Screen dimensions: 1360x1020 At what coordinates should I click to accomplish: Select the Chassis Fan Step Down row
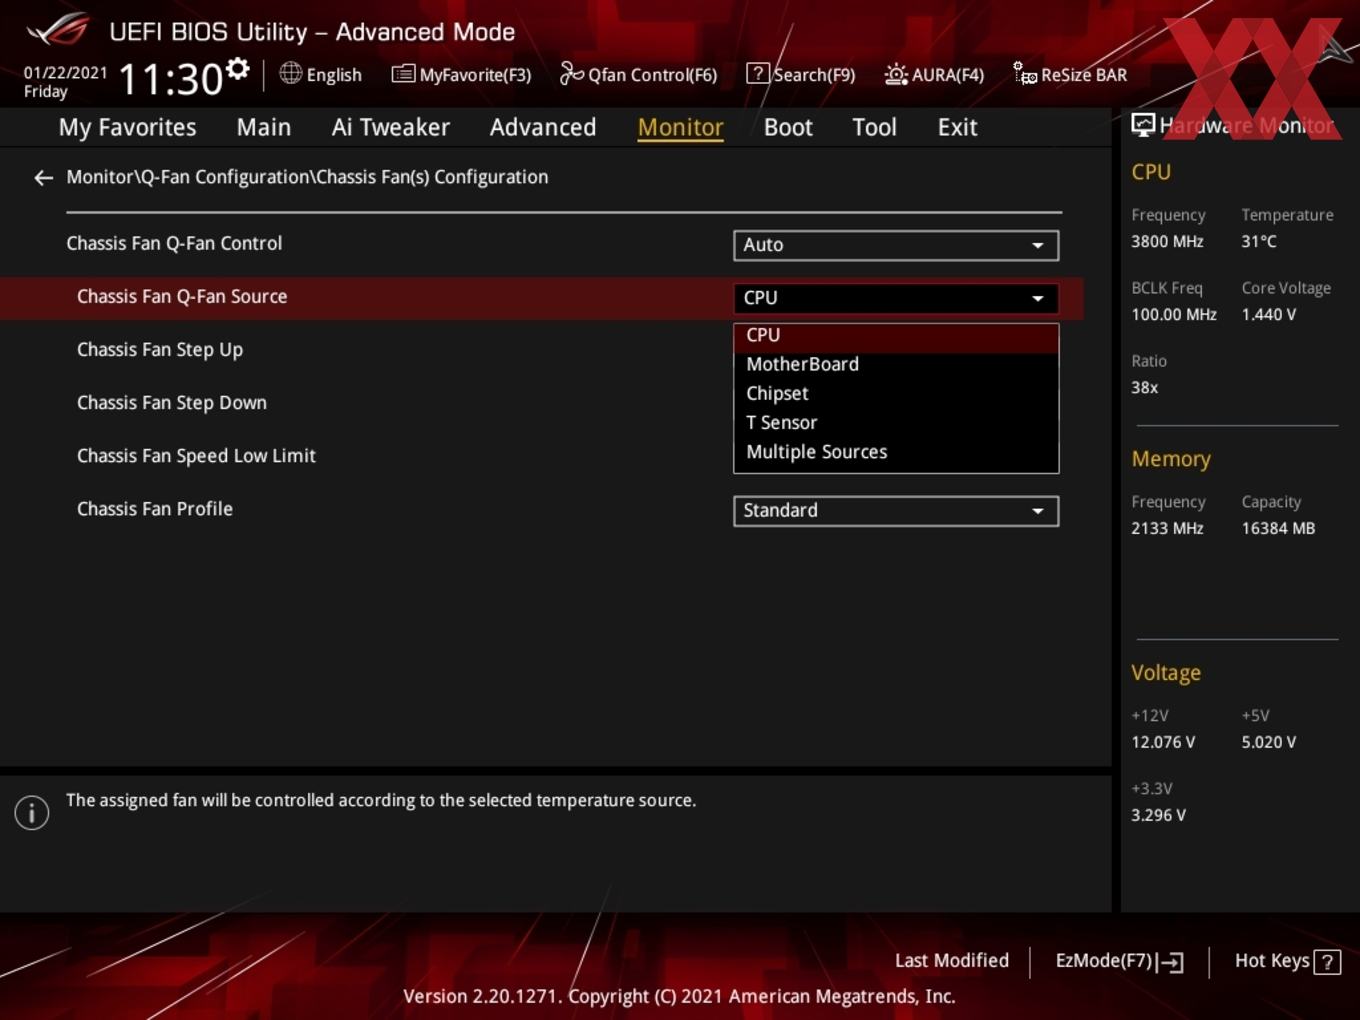coord(172,403)
